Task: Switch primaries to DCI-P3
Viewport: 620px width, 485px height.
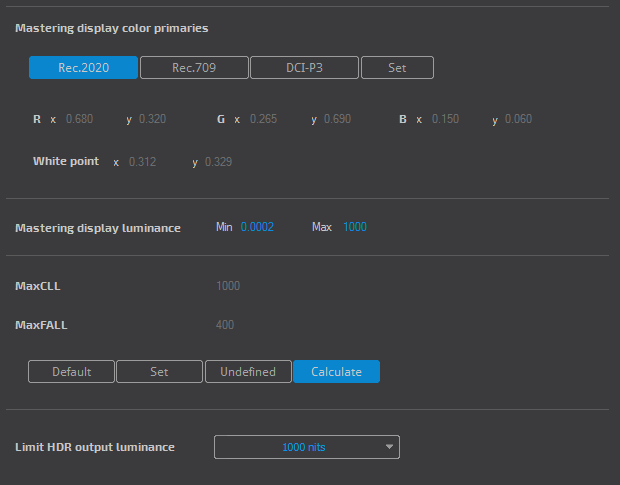Action: pyautogui.click(x=304, y=68)
